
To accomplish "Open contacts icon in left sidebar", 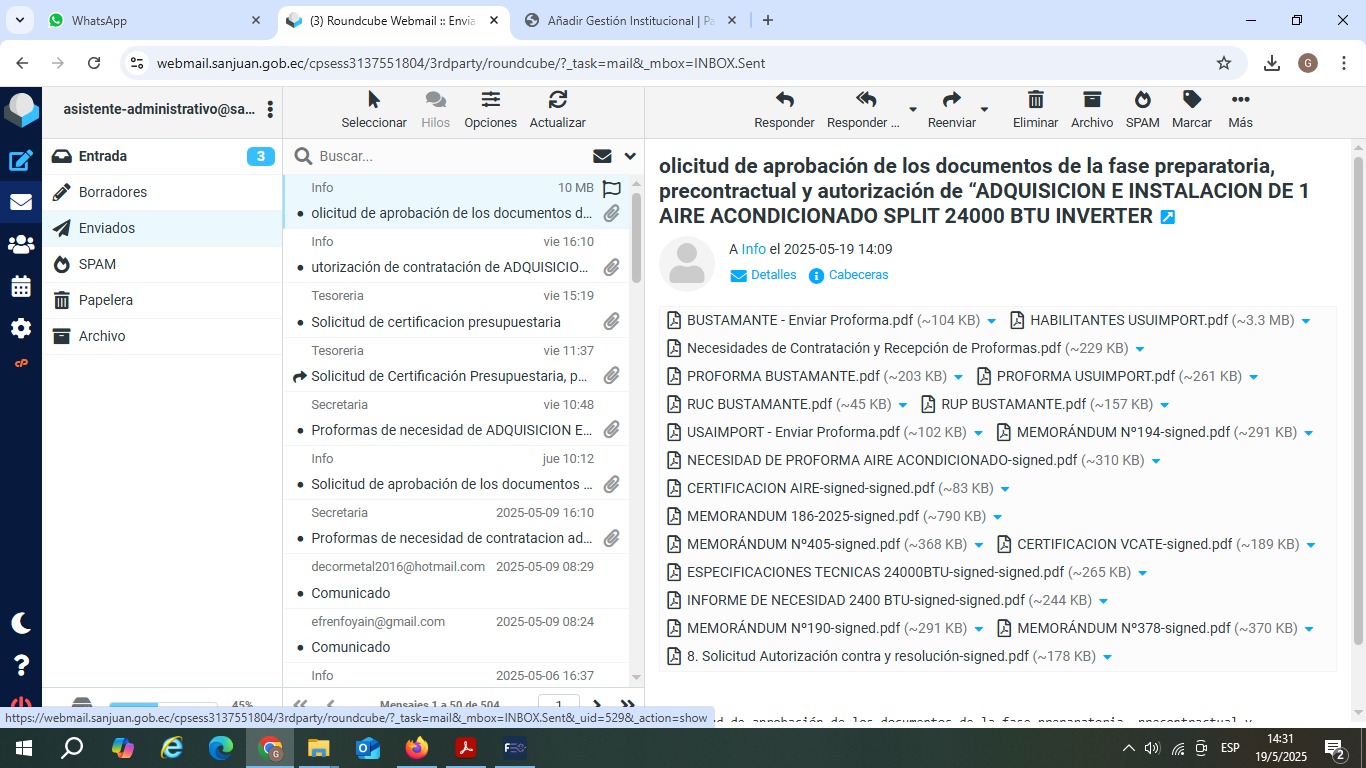I will pyautogui.click(x=20, y=244).
